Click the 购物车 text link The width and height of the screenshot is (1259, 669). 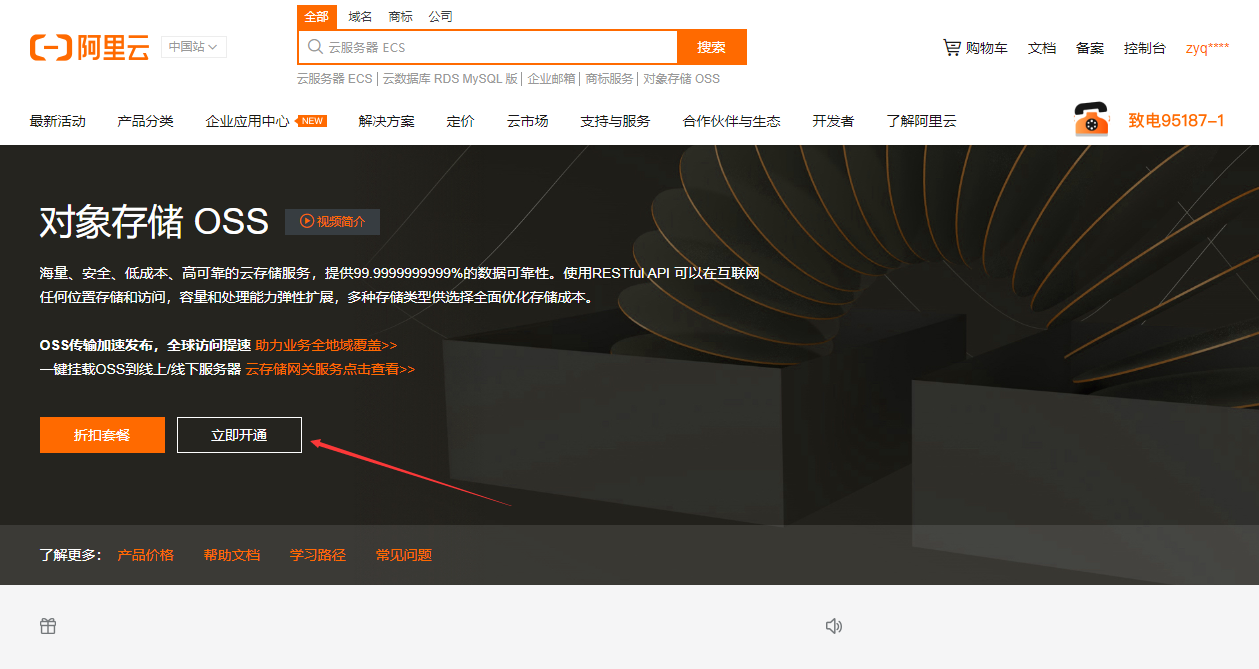coord(987,48)
